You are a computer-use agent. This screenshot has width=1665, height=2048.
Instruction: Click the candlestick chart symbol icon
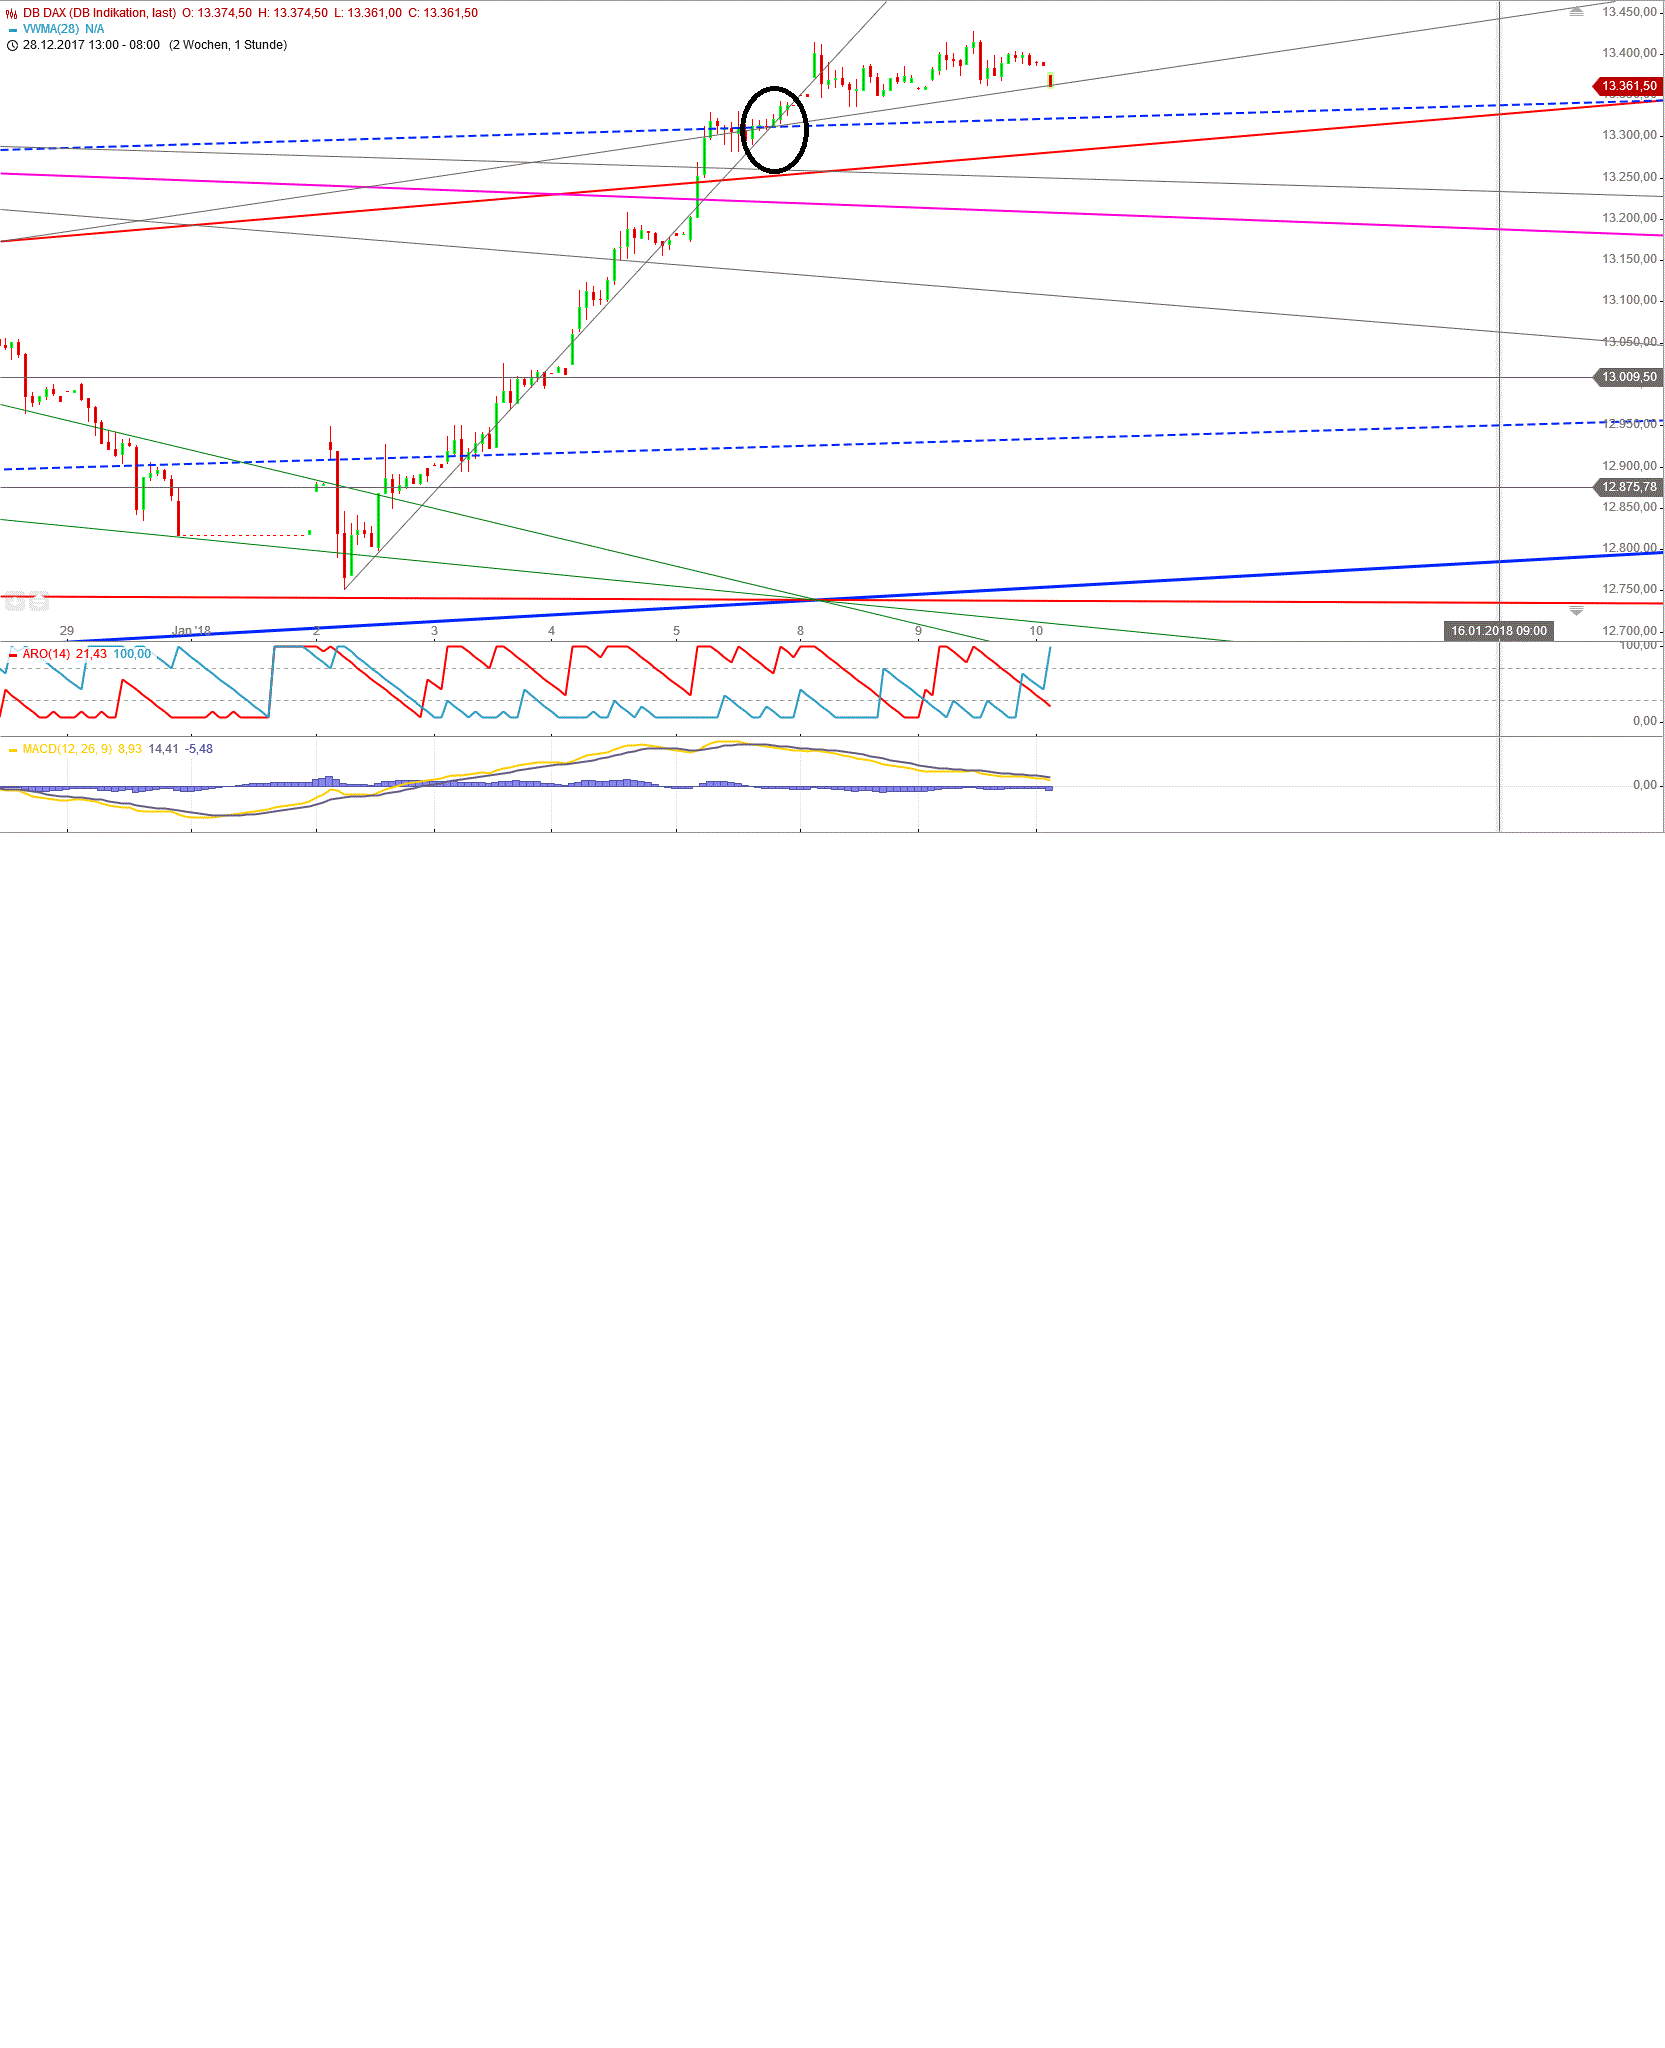tap(10, 11)
